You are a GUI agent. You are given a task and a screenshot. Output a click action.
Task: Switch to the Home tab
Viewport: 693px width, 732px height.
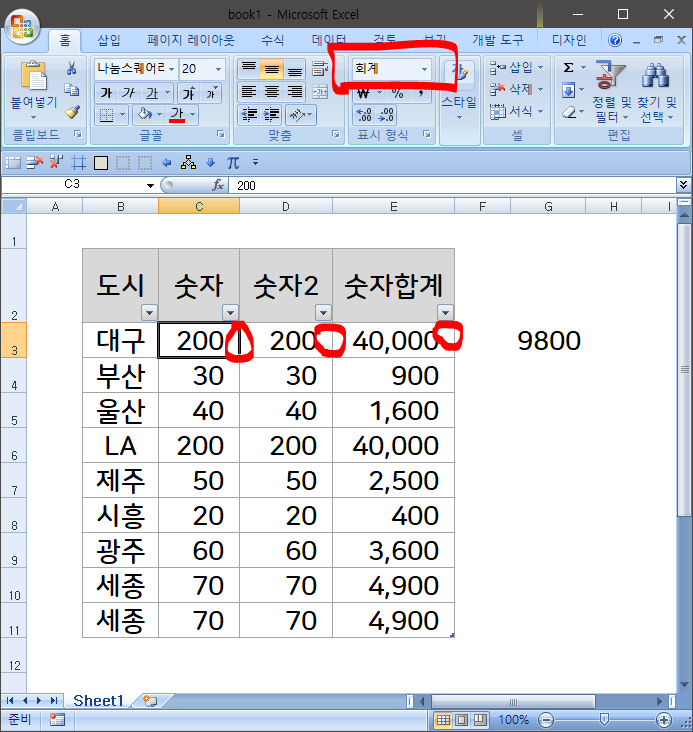[x=65, y=40]
